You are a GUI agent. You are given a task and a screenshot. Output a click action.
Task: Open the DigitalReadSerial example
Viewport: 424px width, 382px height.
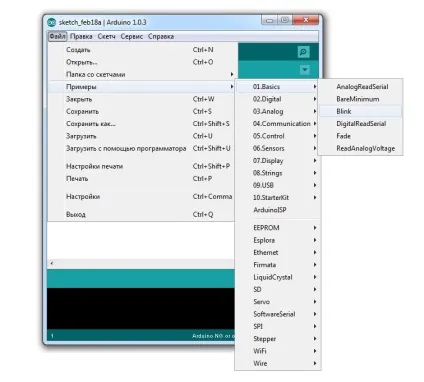(x=360, y=124)
